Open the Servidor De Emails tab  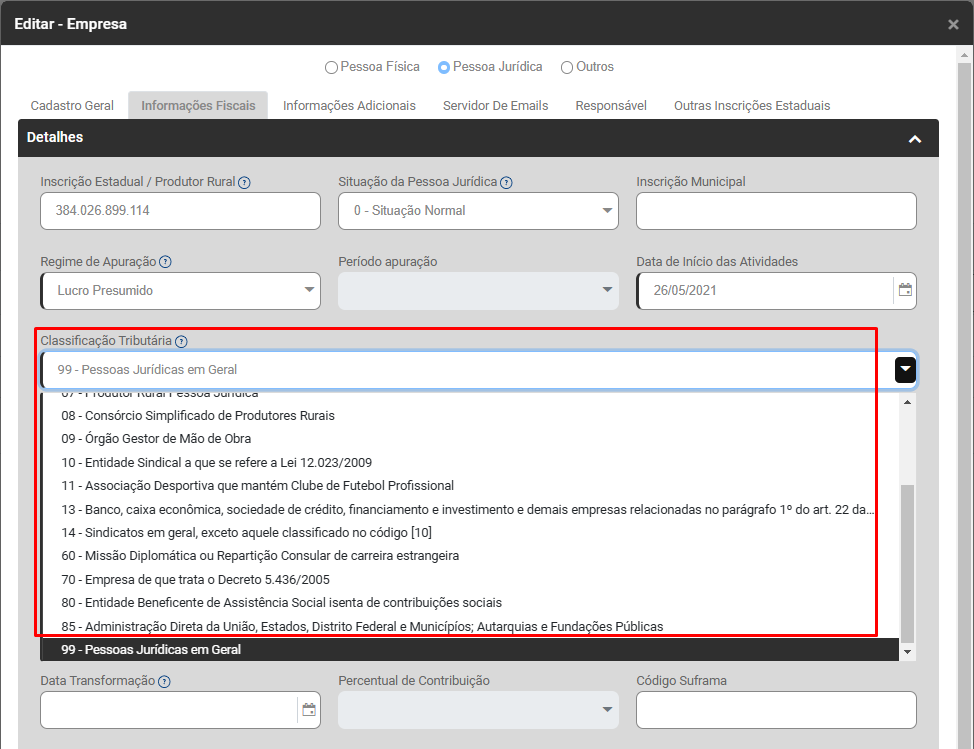(495, 106)
